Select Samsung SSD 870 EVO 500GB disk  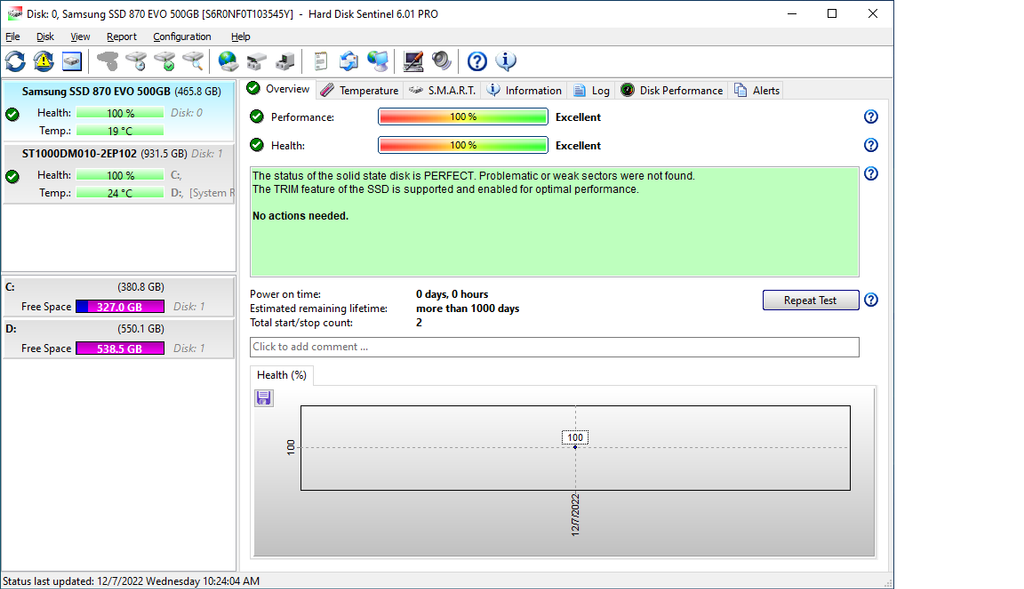[118, 110]
